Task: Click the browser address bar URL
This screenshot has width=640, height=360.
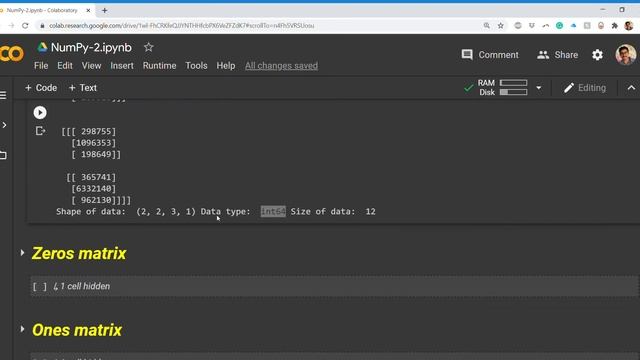Action: point(182,26)
